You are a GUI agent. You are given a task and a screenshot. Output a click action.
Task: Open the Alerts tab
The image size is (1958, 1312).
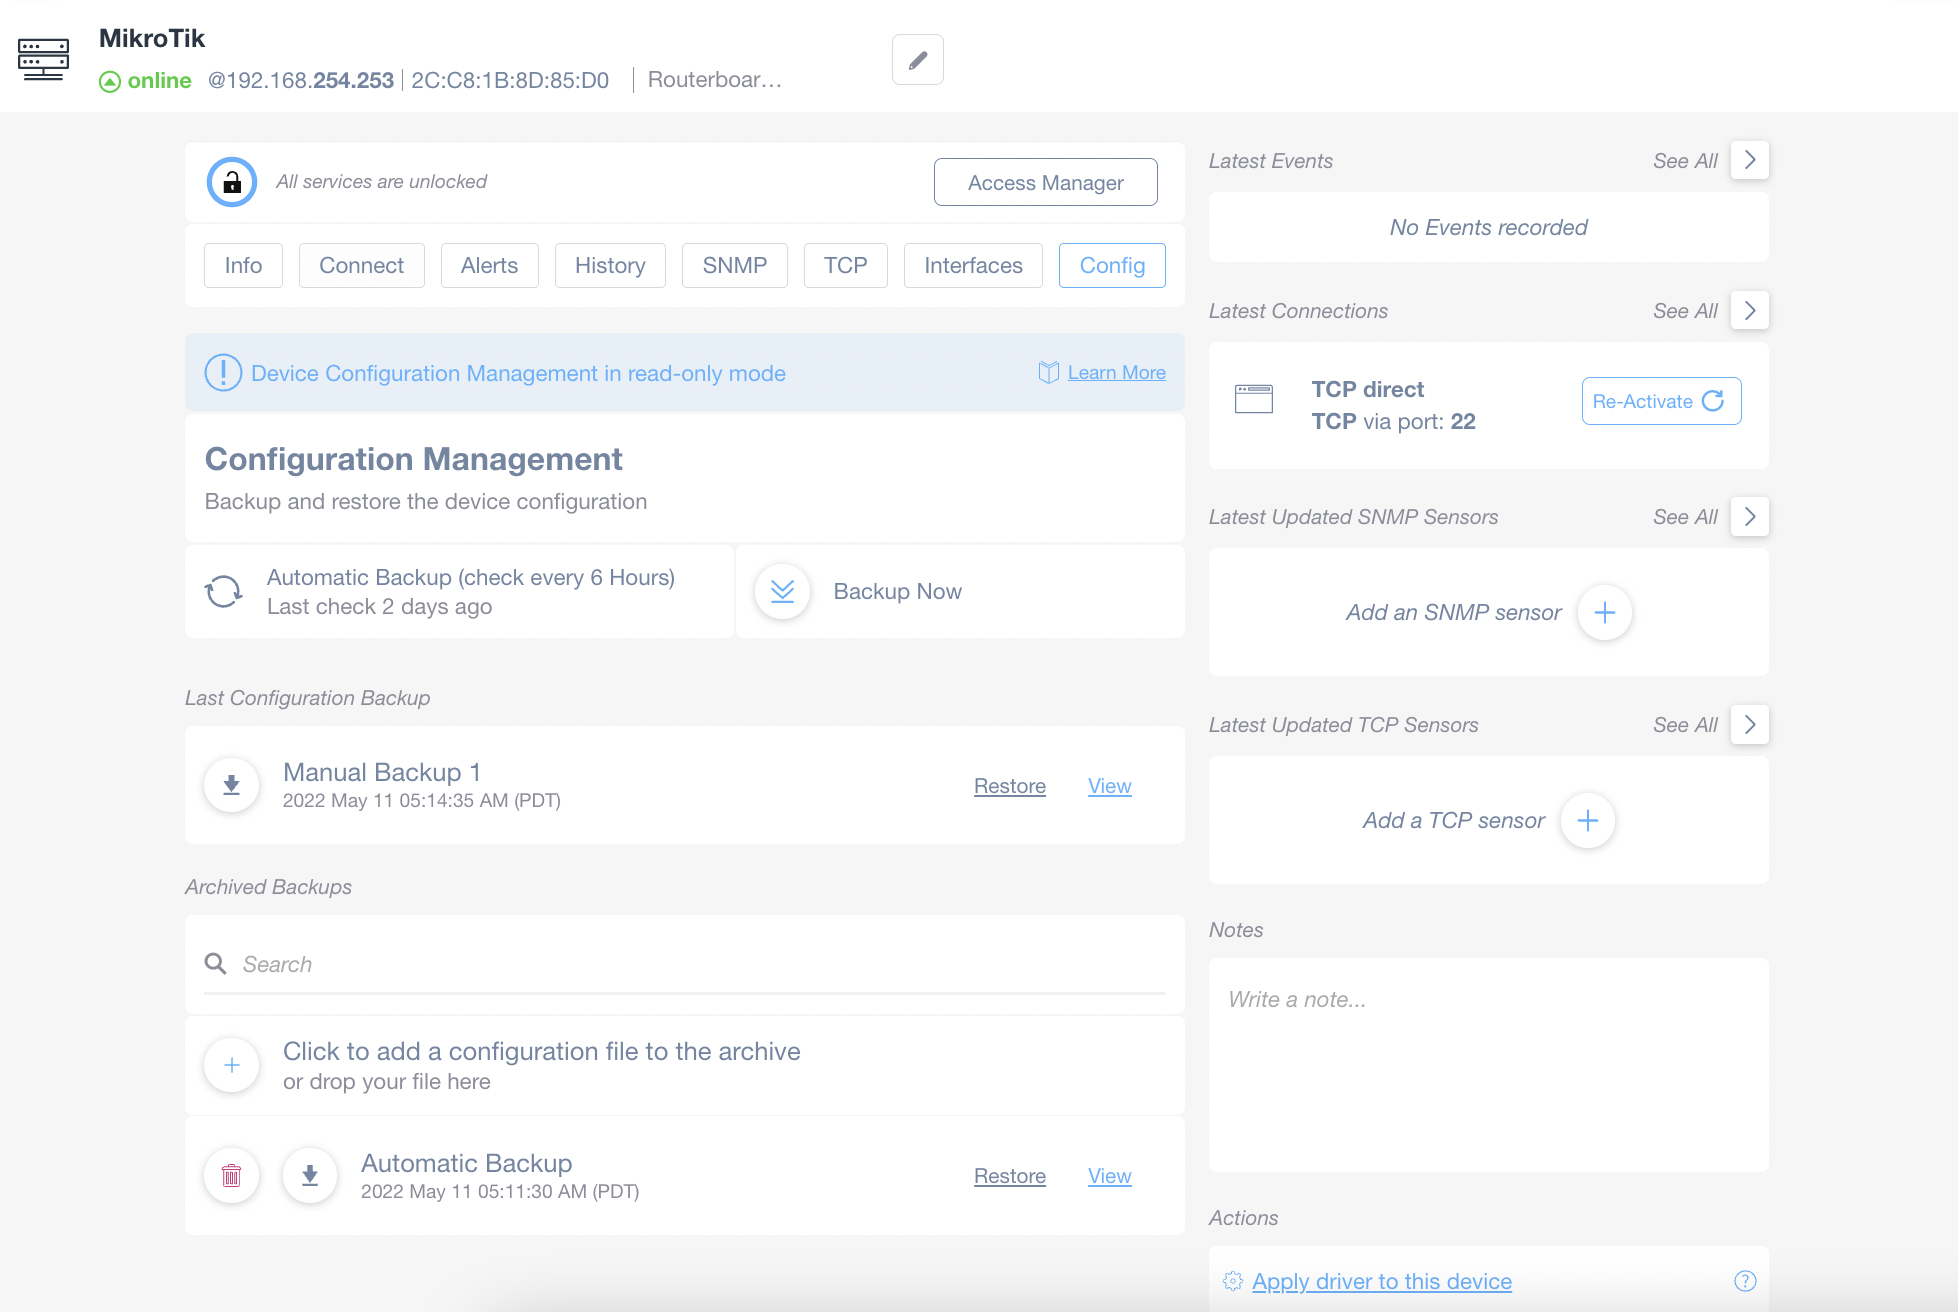489,265
